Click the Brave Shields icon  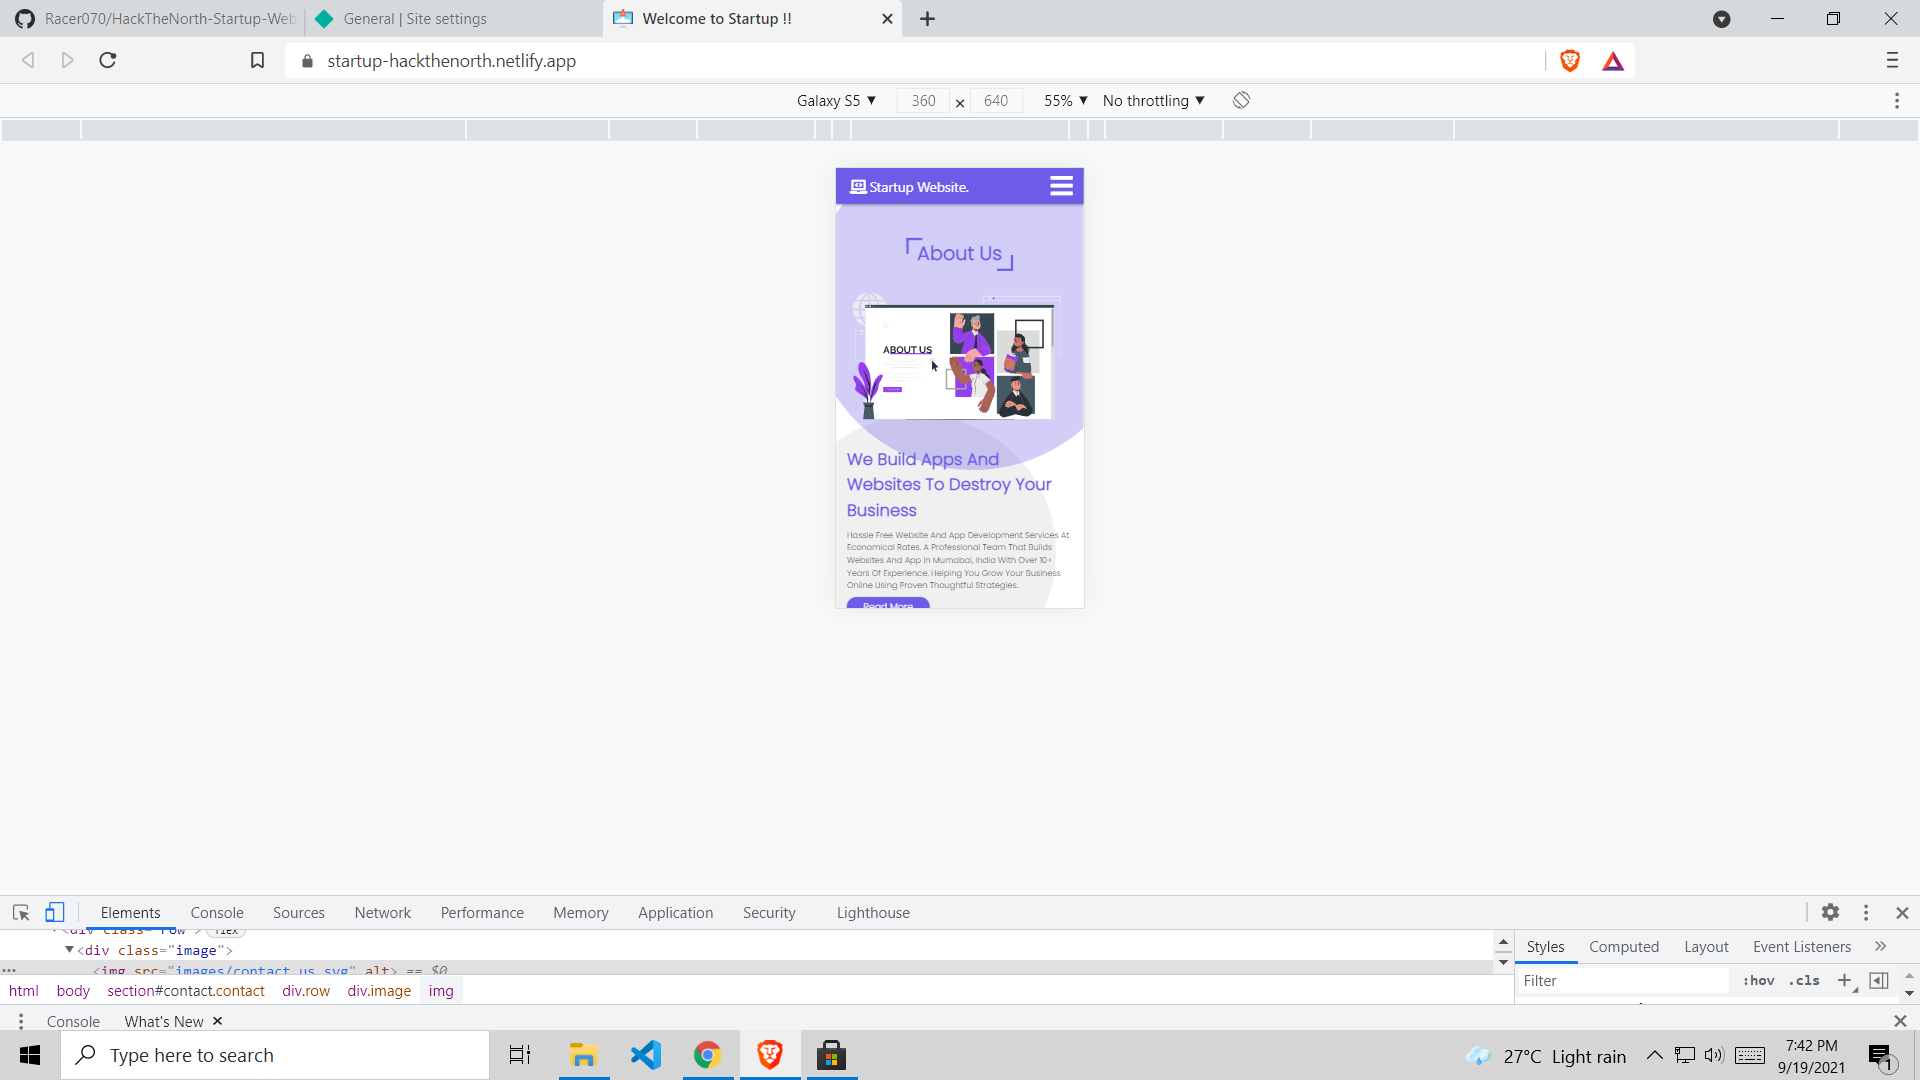[1570, 61]
